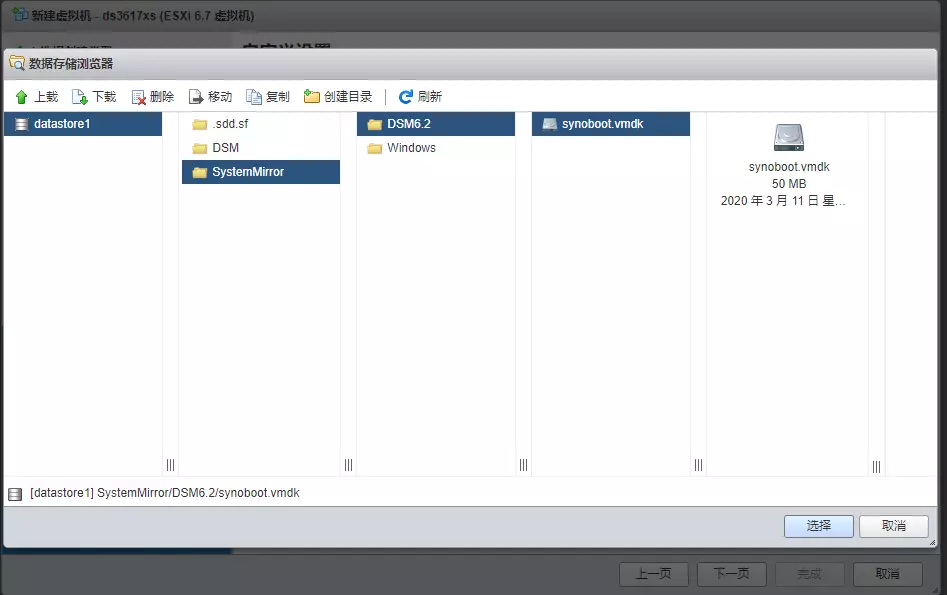Open the .sdd.sf folder
947x595 pixels.
pyautogui.click(x=220, y=124)
